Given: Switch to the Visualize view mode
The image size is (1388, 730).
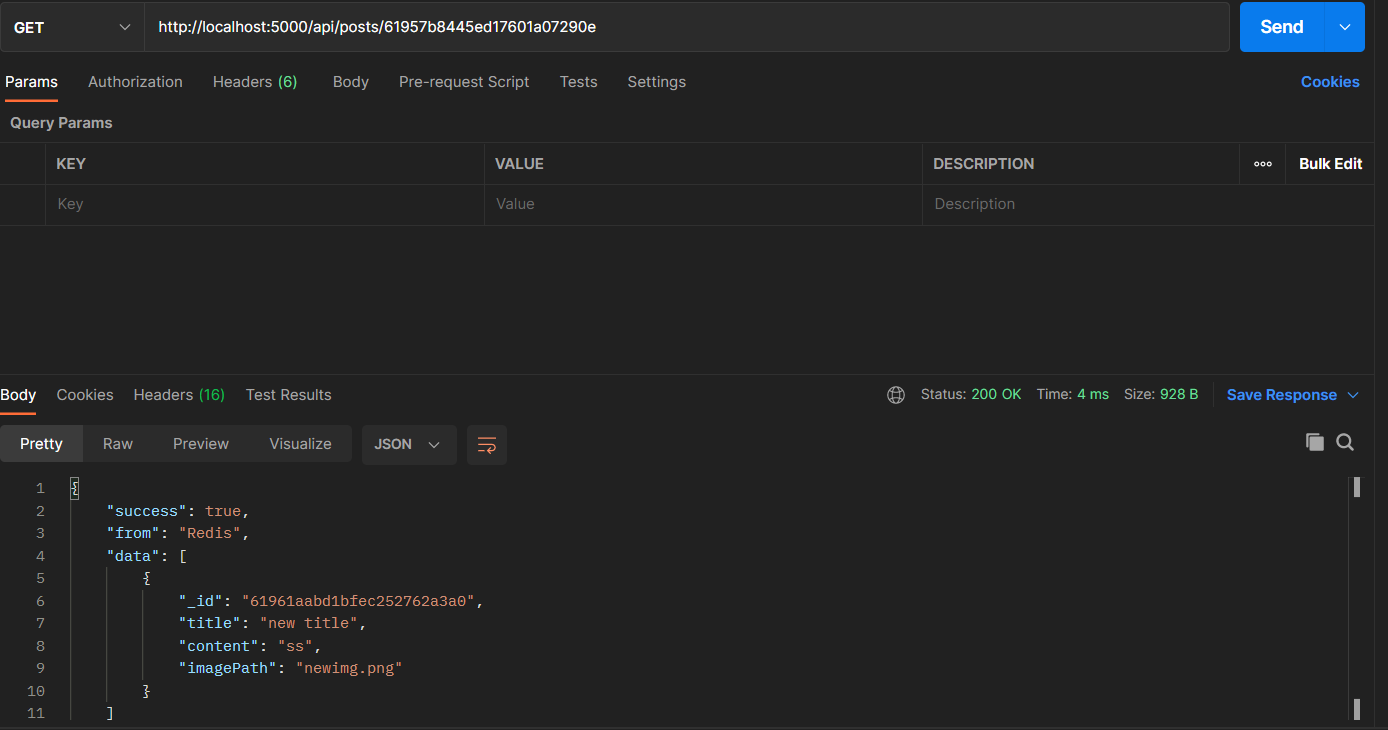Looking at the screenshot, I should tap(300, 444).
